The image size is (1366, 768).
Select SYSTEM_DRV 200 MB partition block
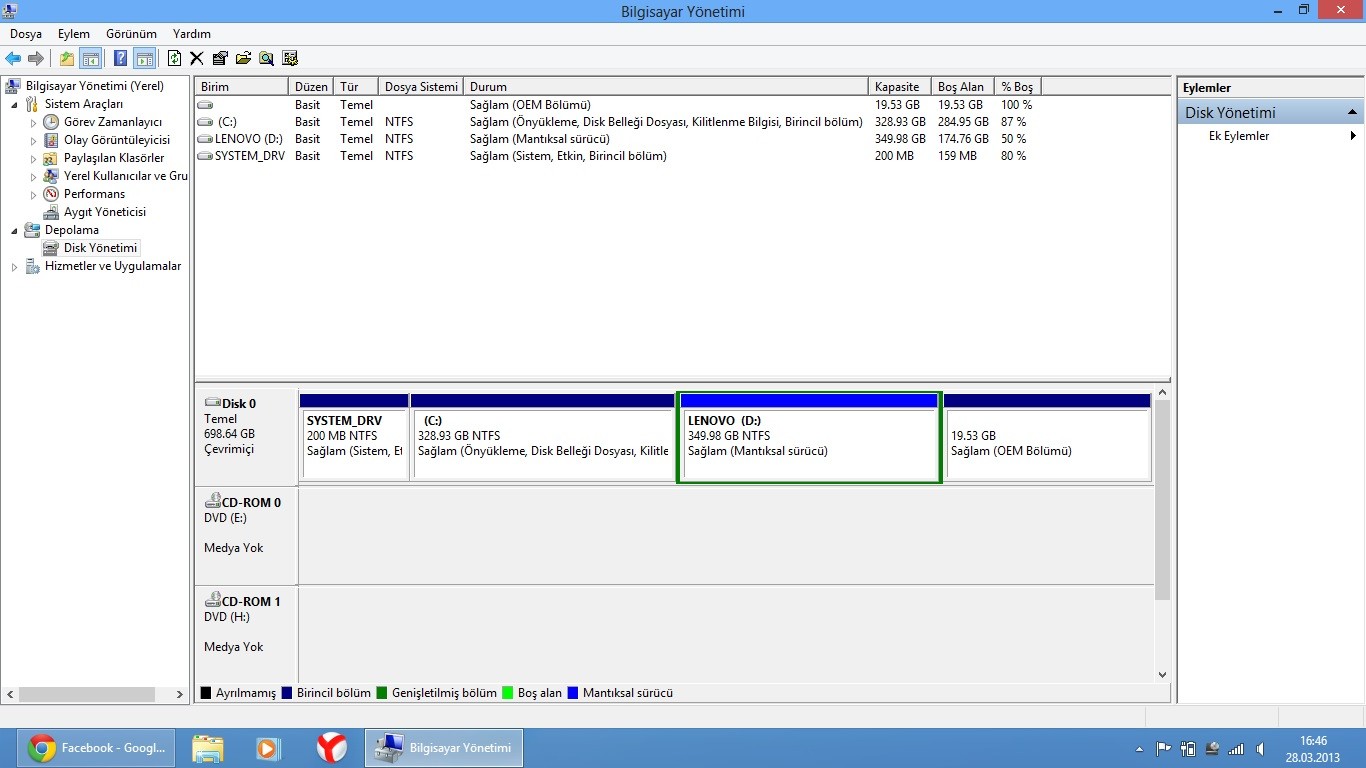point(354,437)
